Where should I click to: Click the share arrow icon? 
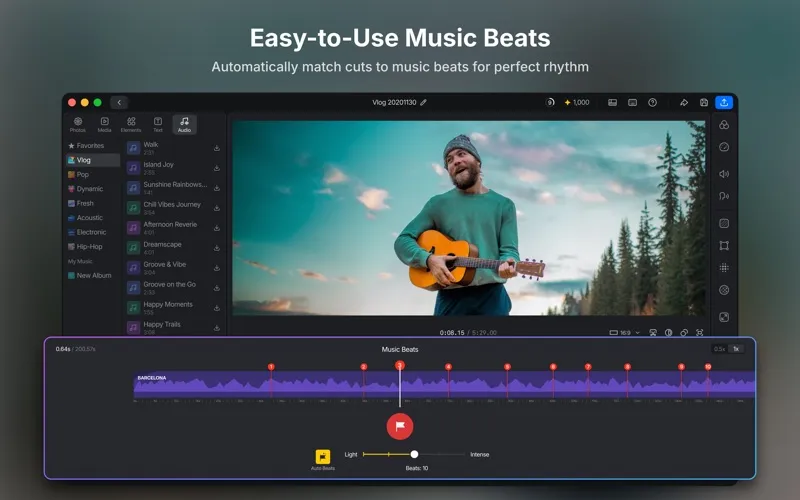click(684, 103)
